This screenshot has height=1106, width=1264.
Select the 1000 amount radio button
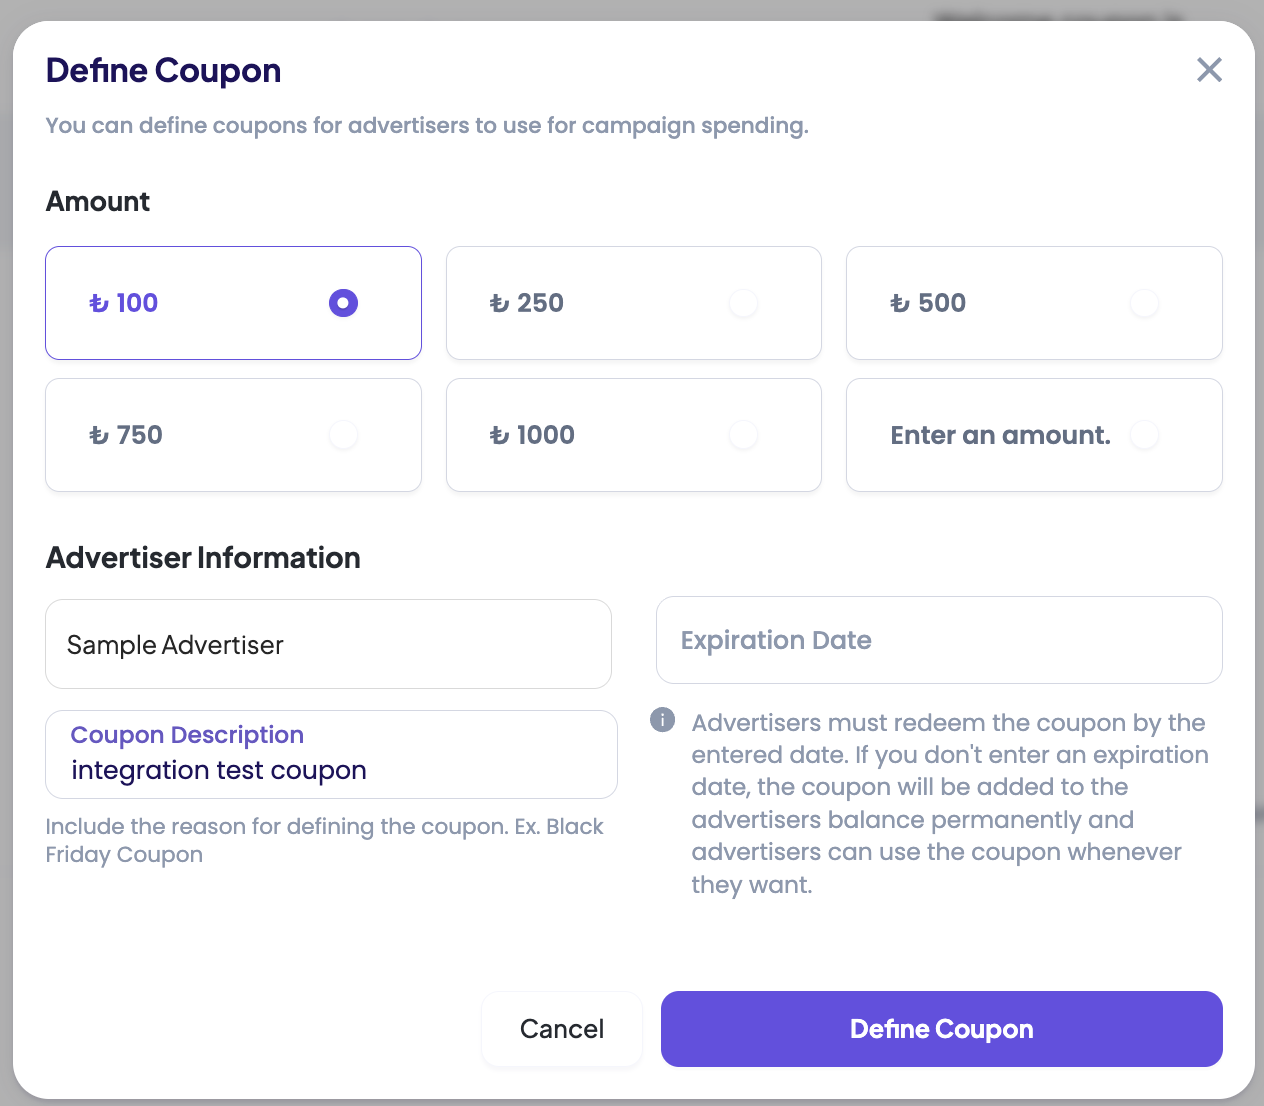click(743, 435)
